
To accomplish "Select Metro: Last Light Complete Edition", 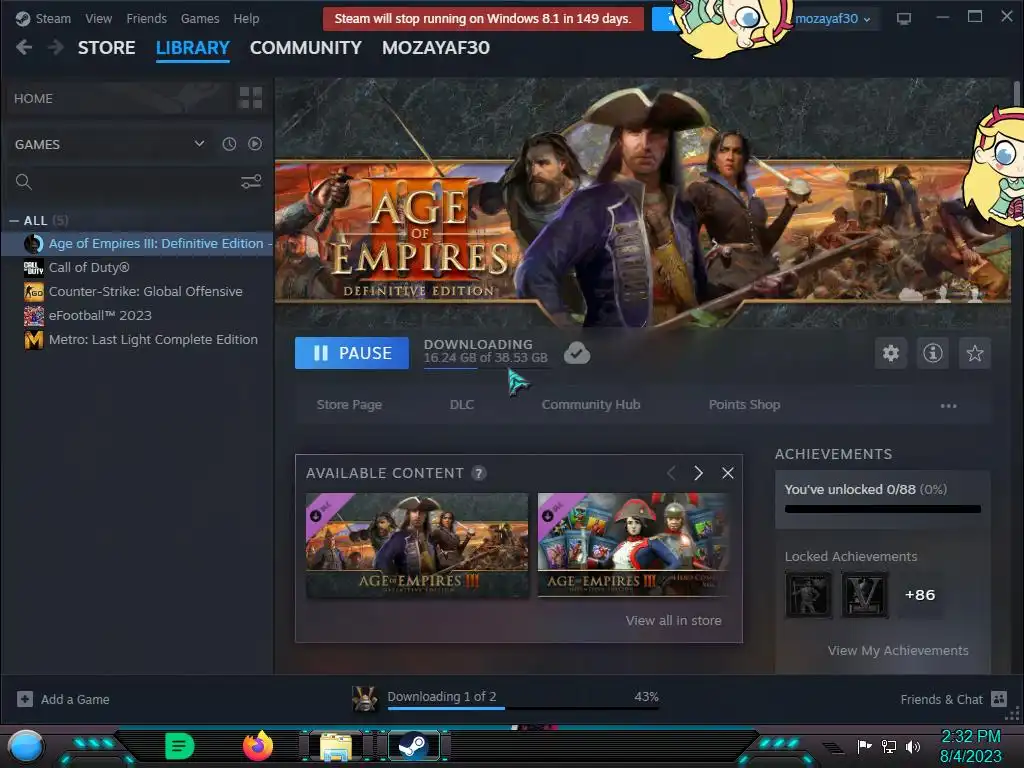I will tap(138, 340).
